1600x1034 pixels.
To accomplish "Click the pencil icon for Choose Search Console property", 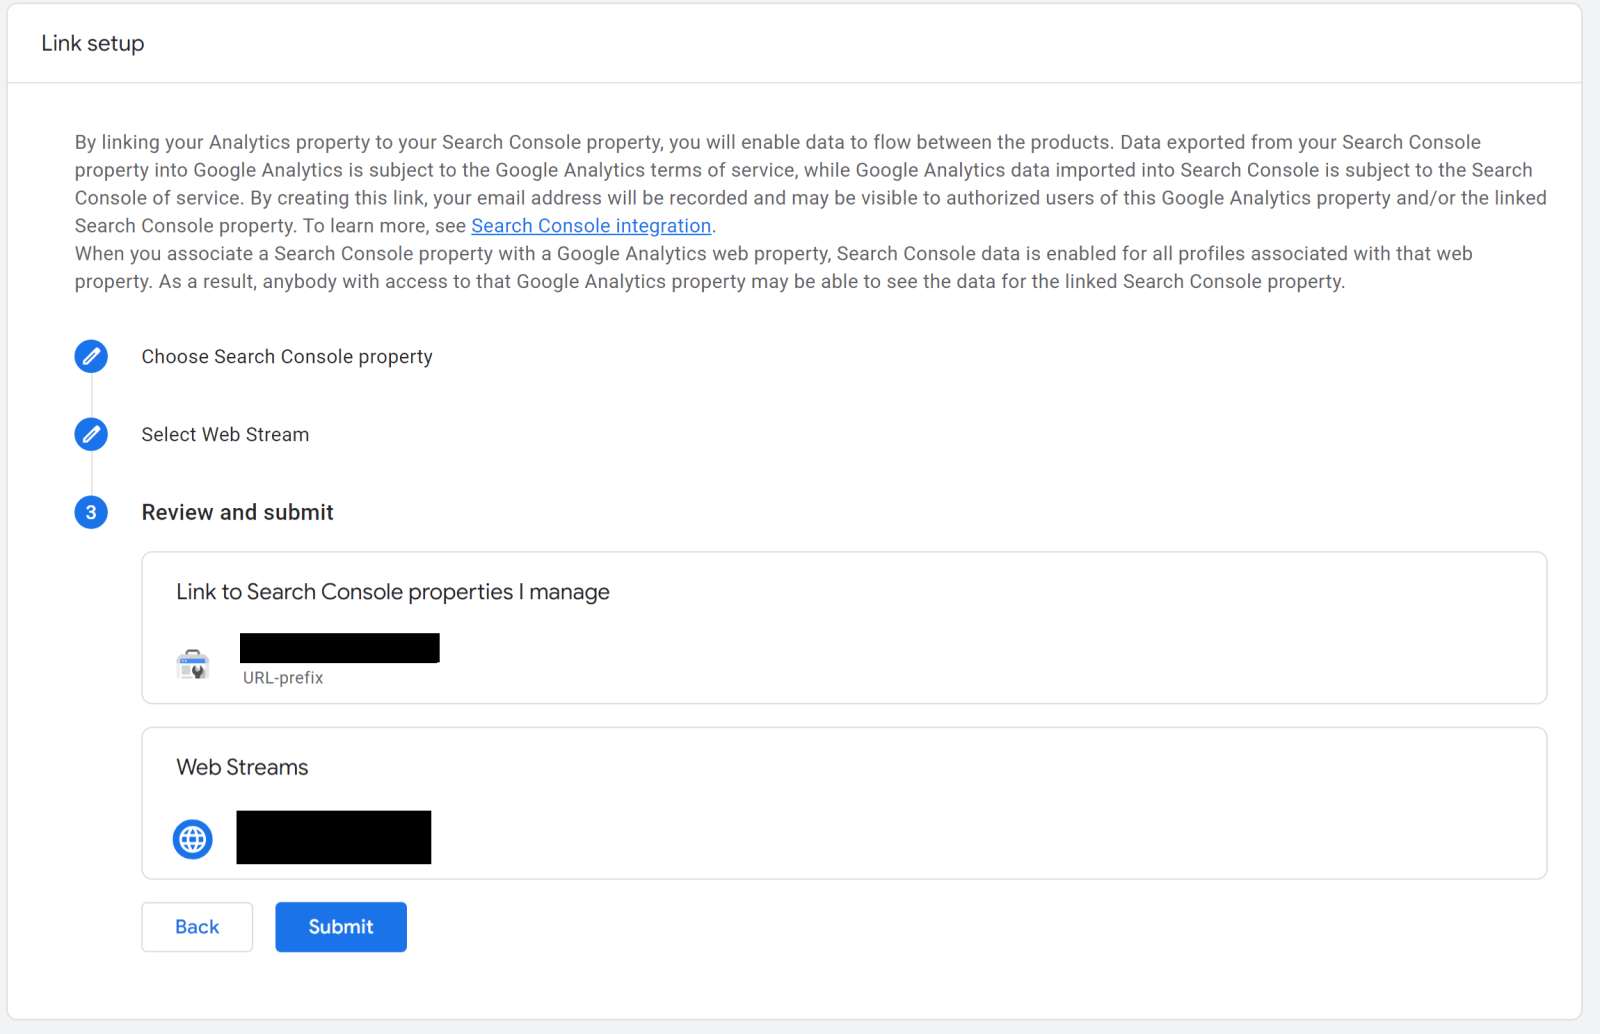I will pyautogui.click(x=91, y=356).
